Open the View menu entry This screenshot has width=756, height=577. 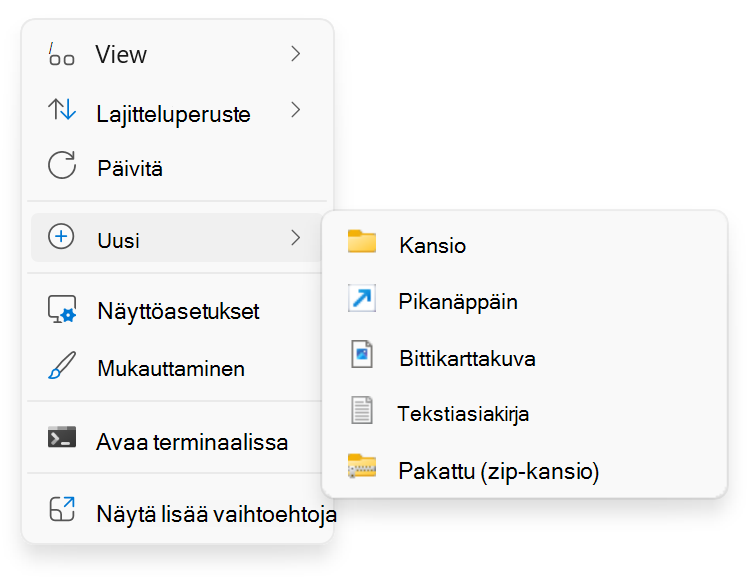coord(177,54)
